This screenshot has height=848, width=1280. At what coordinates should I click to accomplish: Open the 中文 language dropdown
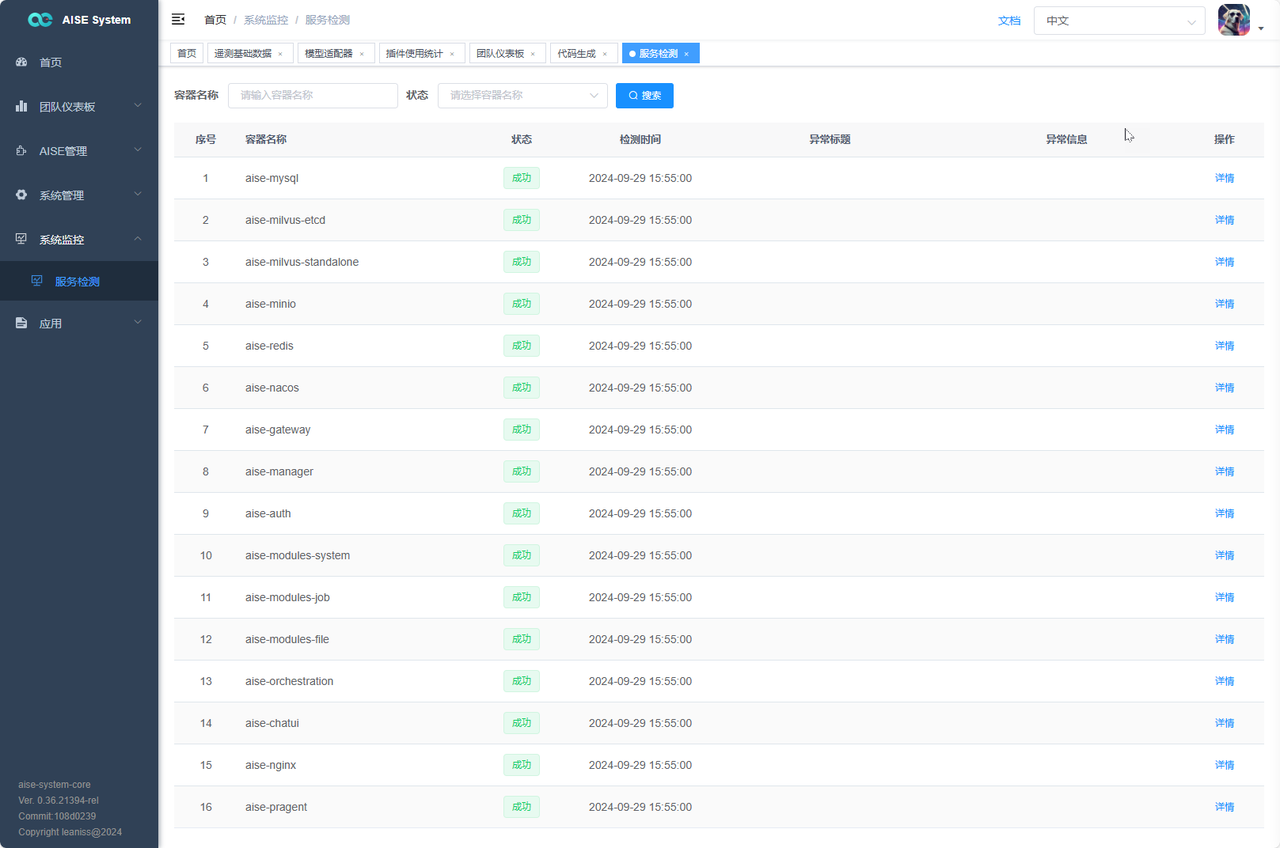tap(1119, 21)
